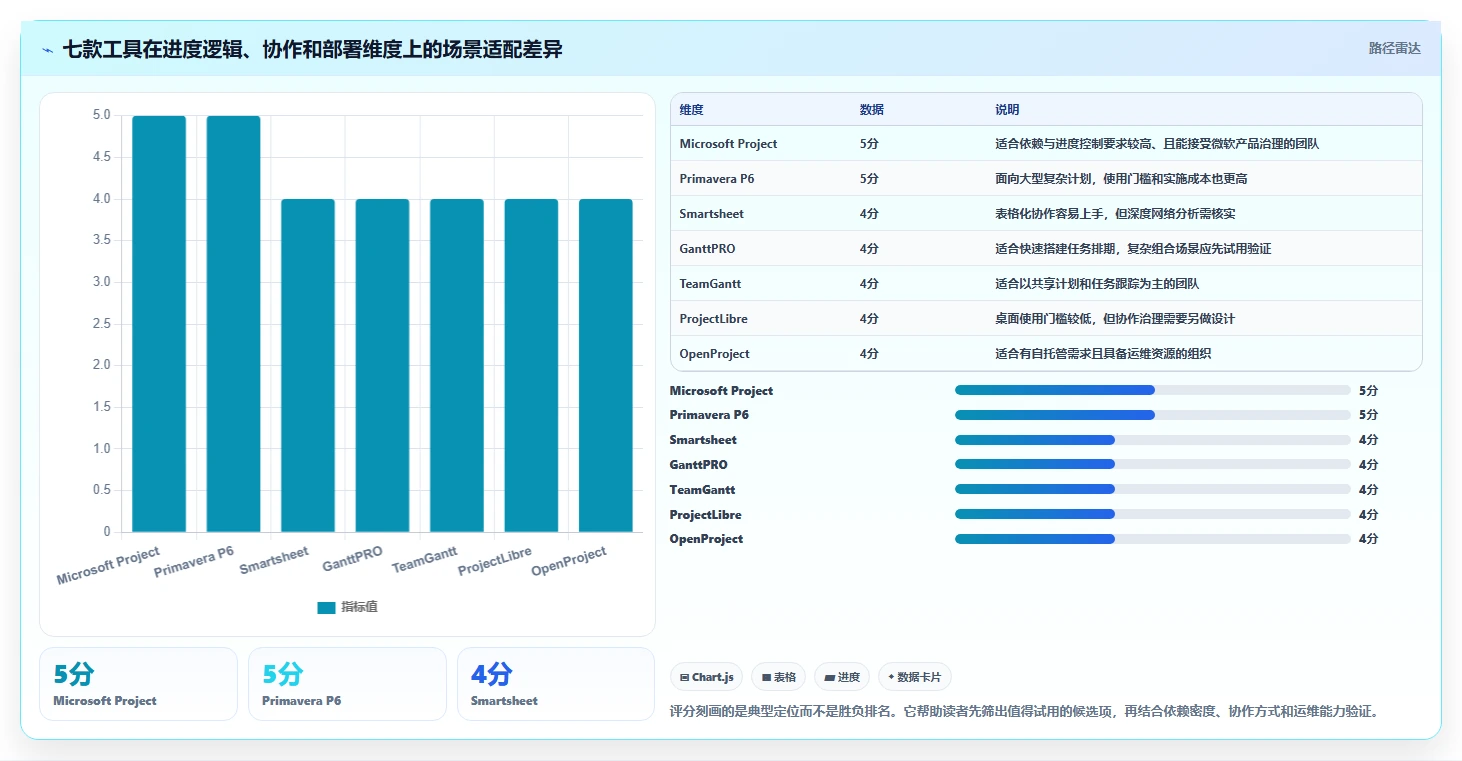Click the OpenProject progress bar

[x=1153, y=539]
